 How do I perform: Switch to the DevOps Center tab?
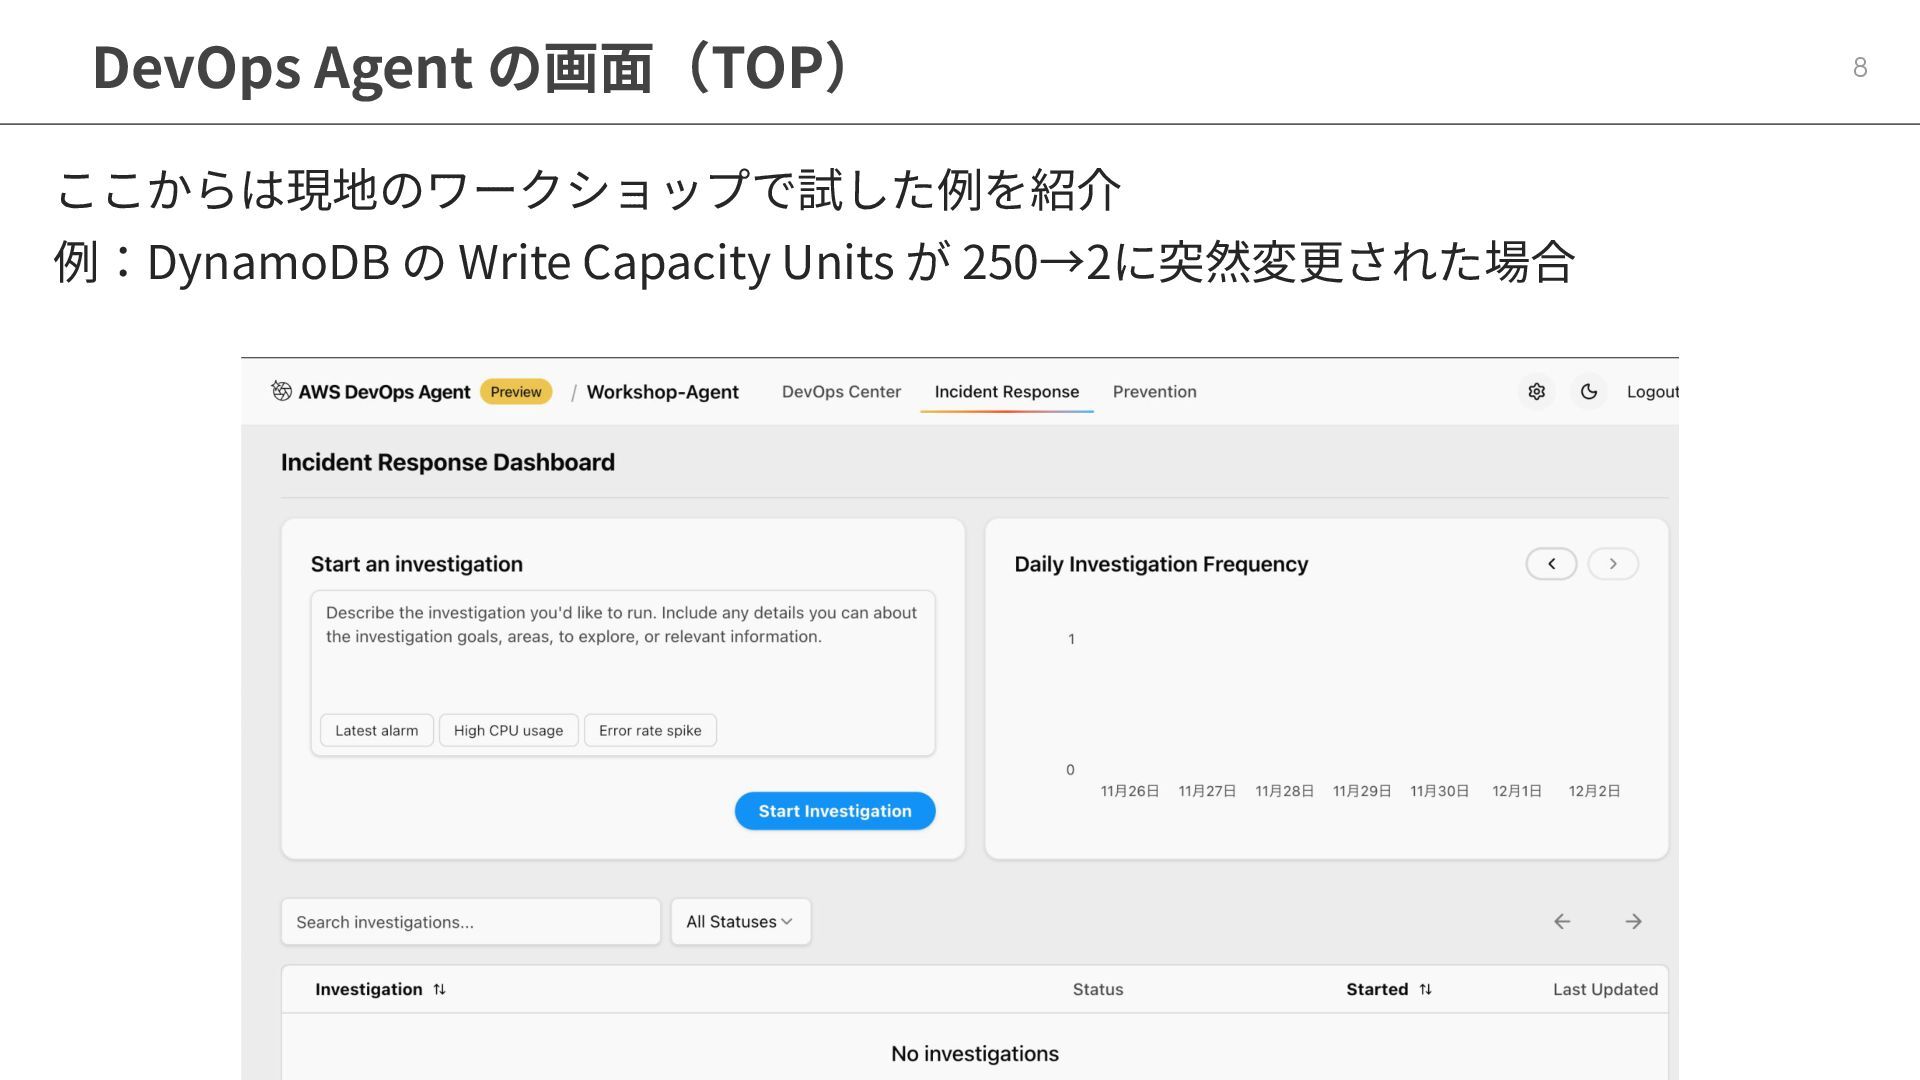click(x=841, y=392)
